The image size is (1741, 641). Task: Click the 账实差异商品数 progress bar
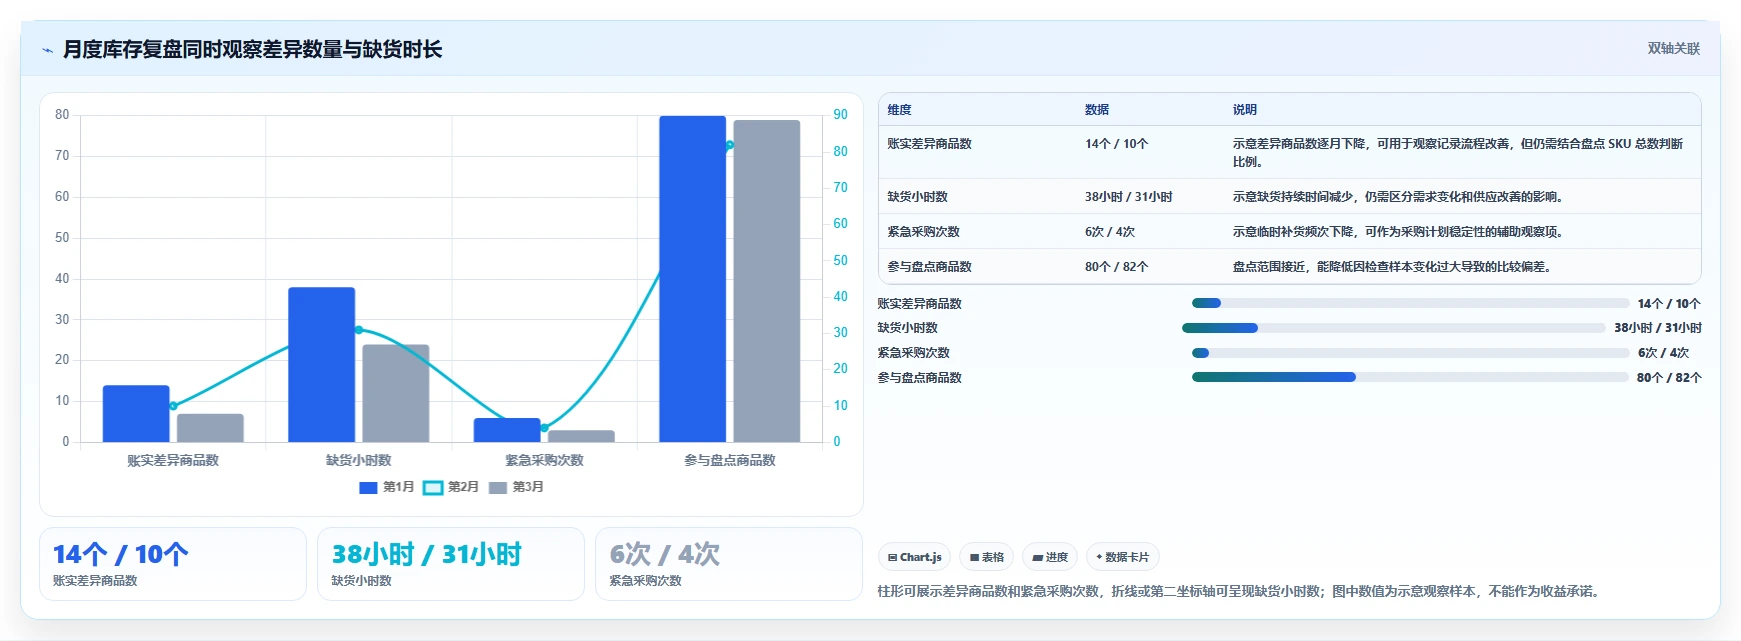tap(1410, 303)
